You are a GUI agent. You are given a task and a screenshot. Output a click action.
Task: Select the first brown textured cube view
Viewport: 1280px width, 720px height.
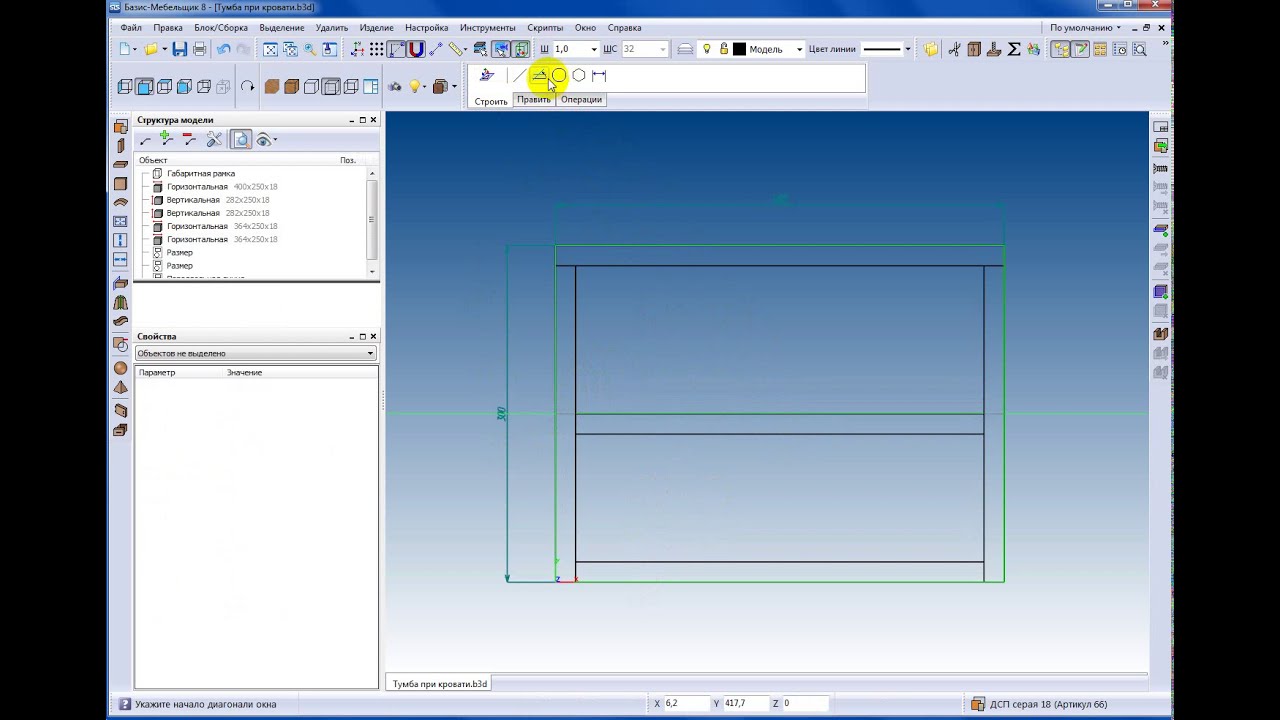pos(271,87)
